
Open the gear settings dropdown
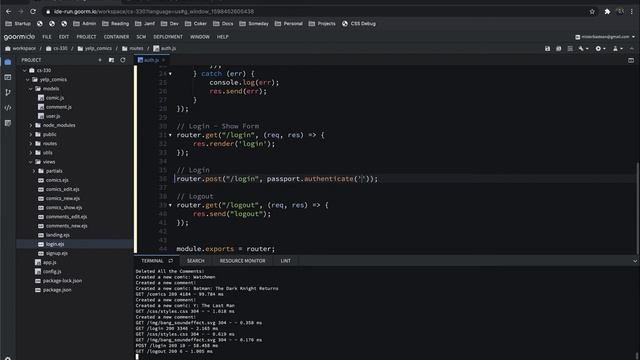(600, 49)
